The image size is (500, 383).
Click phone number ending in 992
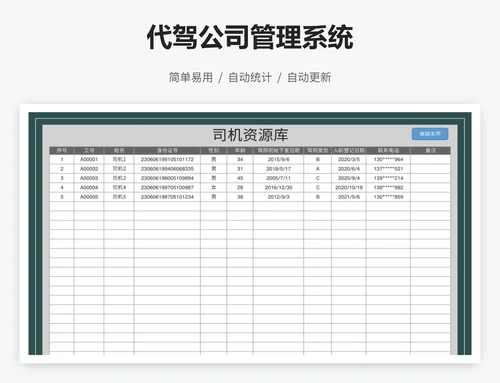388,188
